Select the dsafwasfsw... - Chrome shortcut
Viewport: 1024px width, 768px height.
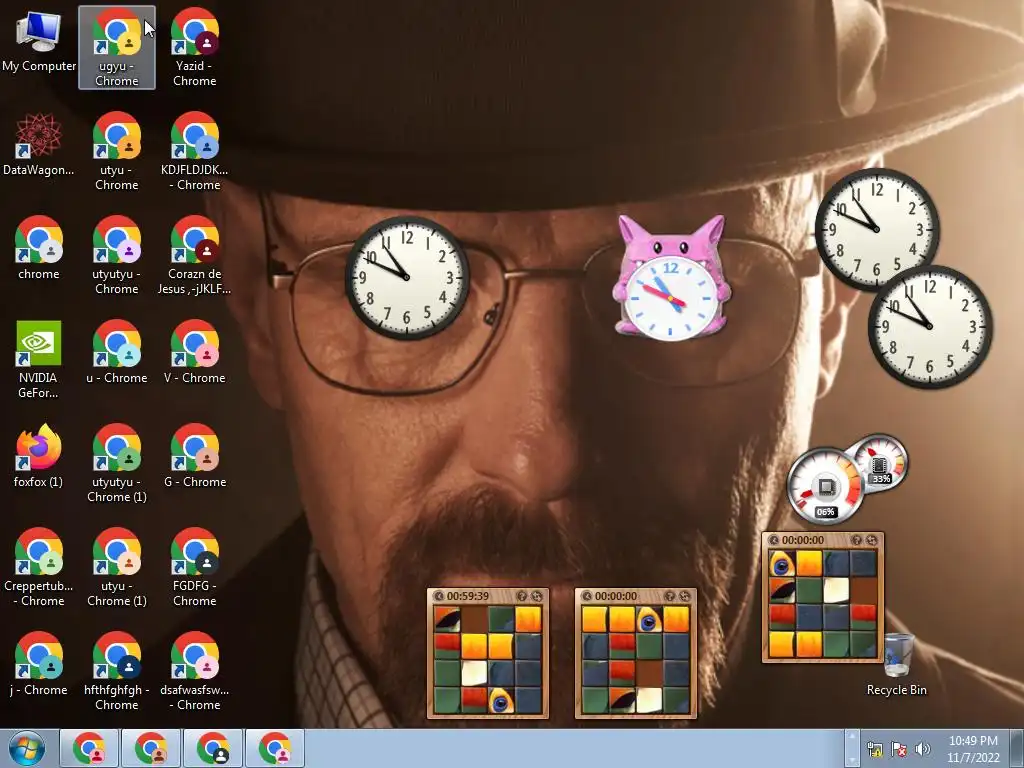(x=195, y=671)
